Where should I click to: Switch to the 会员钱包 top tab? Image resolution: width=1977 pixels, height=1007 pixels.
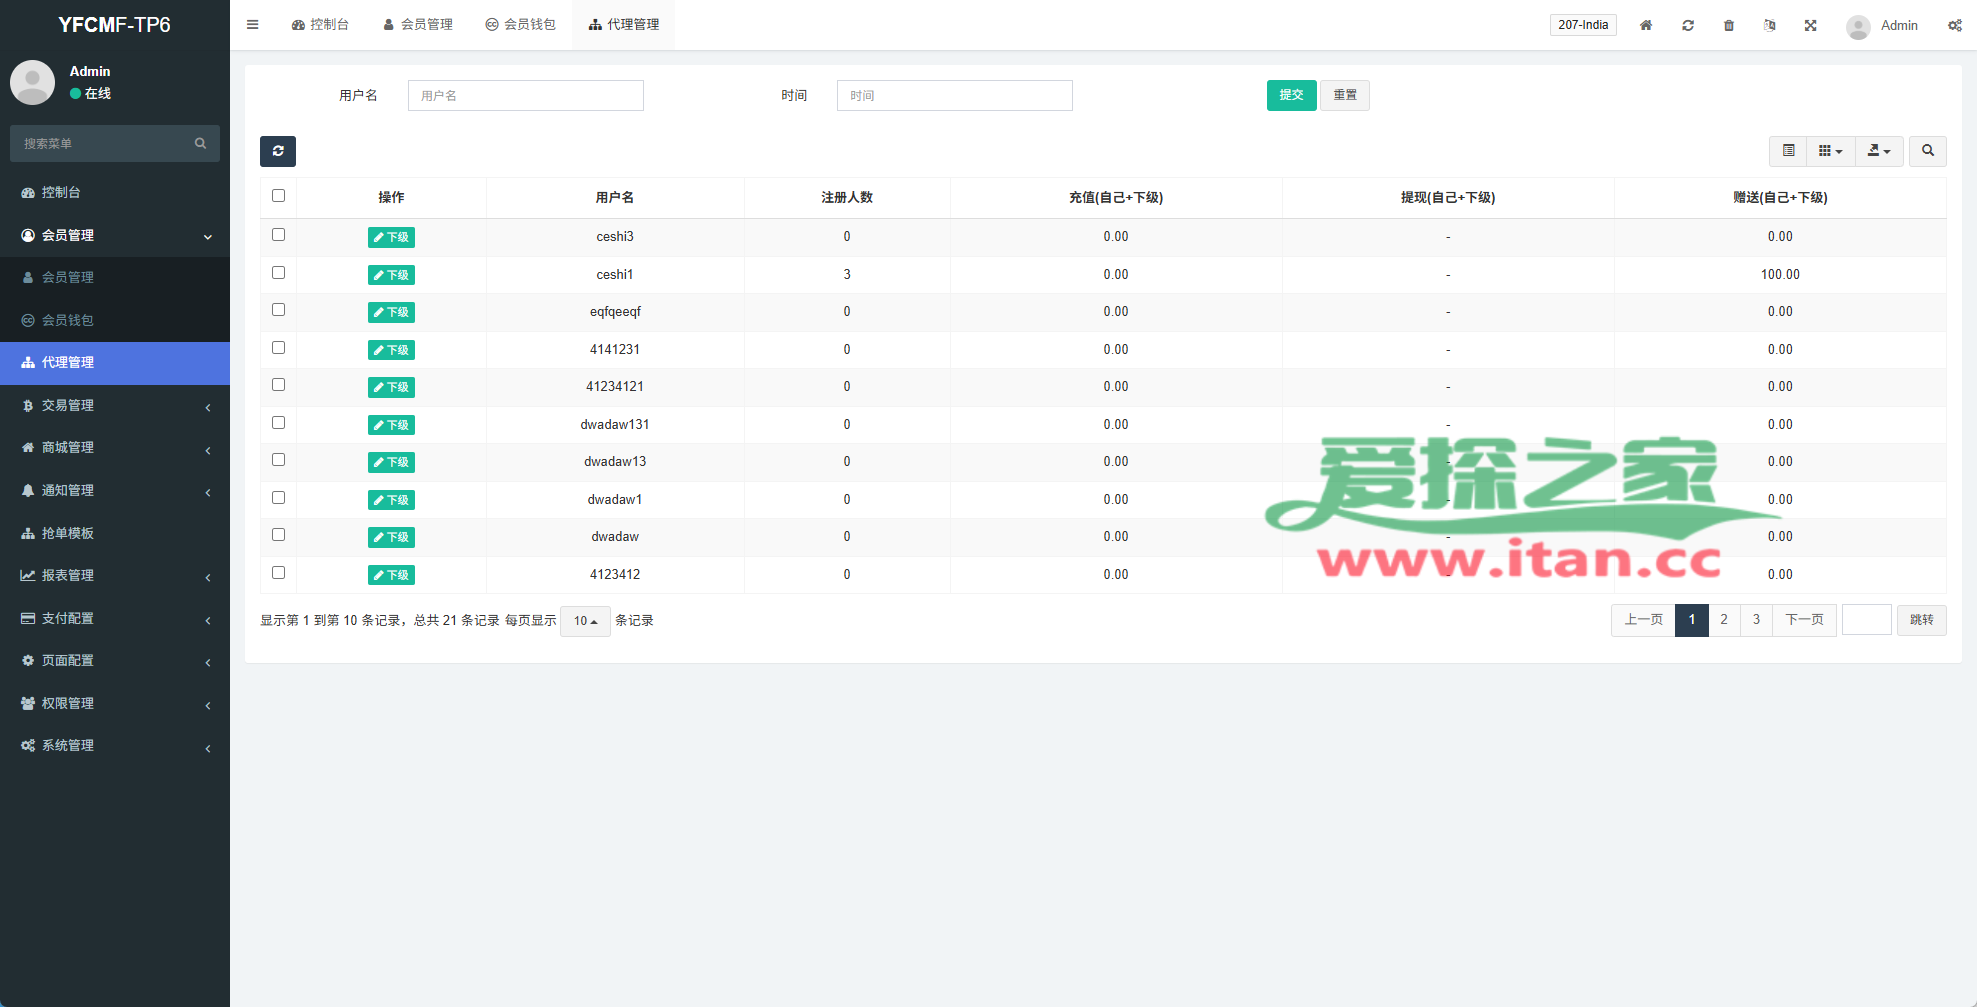pos(520,25)
